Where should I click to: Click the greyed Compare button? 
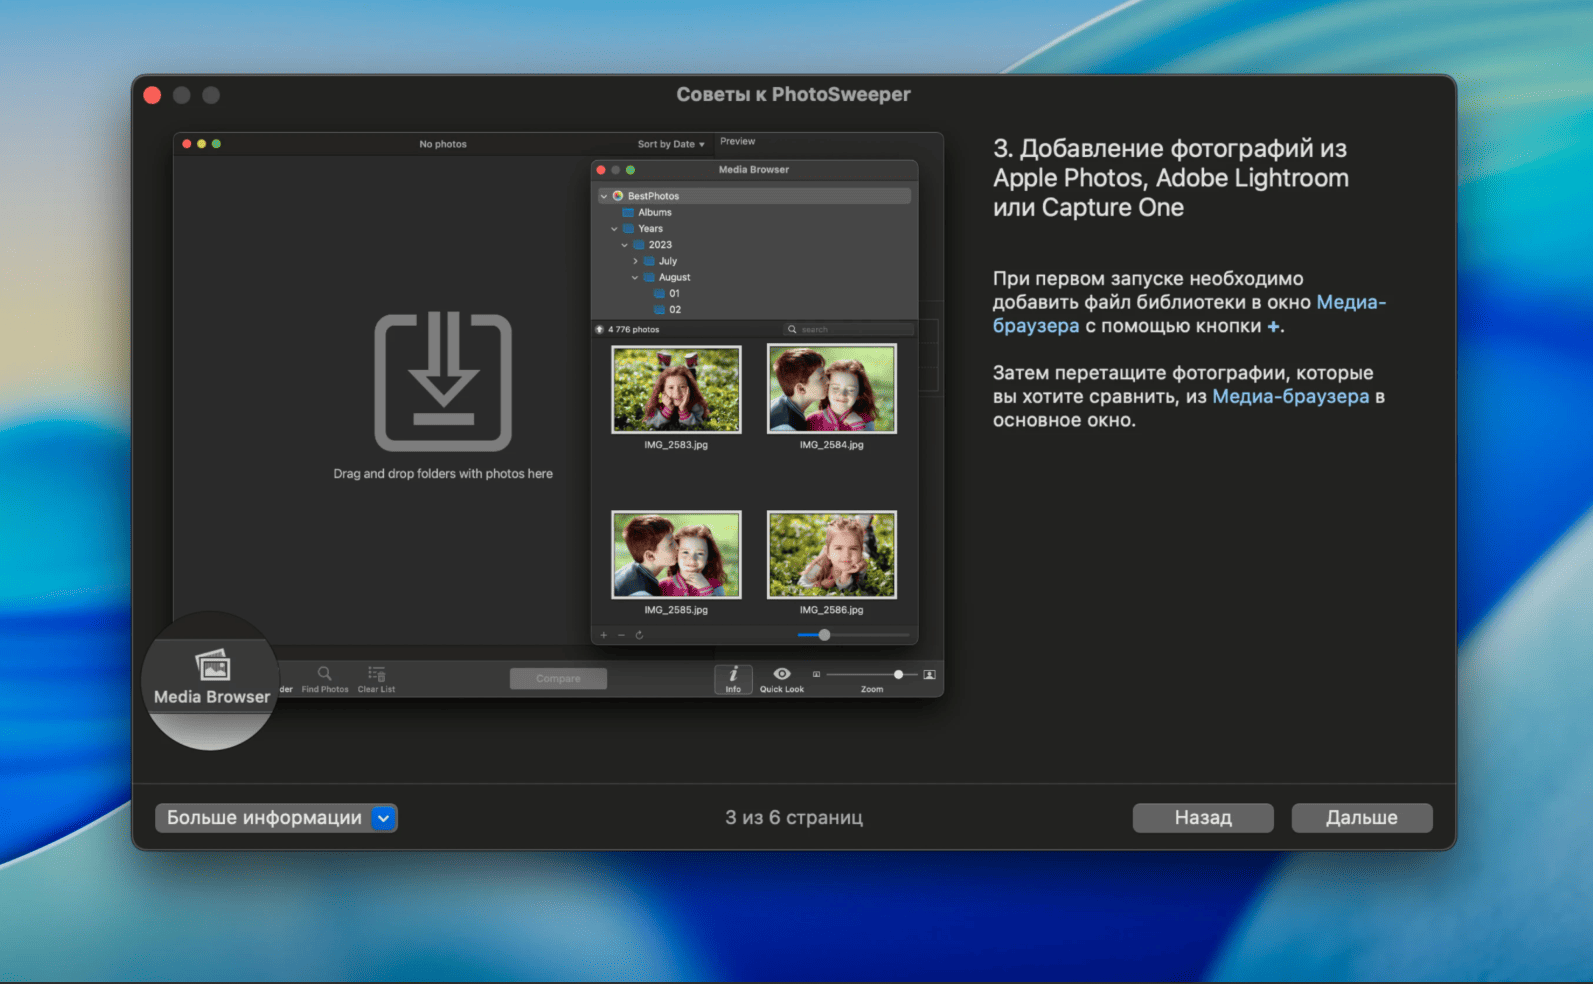click(558, 678)
